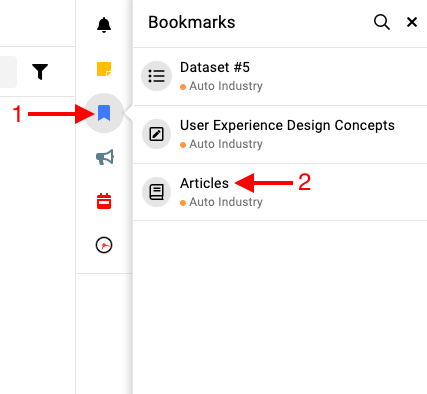Open the time tracker clock icon
Image resolution: width=427 pixels, height=394 pixels.
coord(104,245)
